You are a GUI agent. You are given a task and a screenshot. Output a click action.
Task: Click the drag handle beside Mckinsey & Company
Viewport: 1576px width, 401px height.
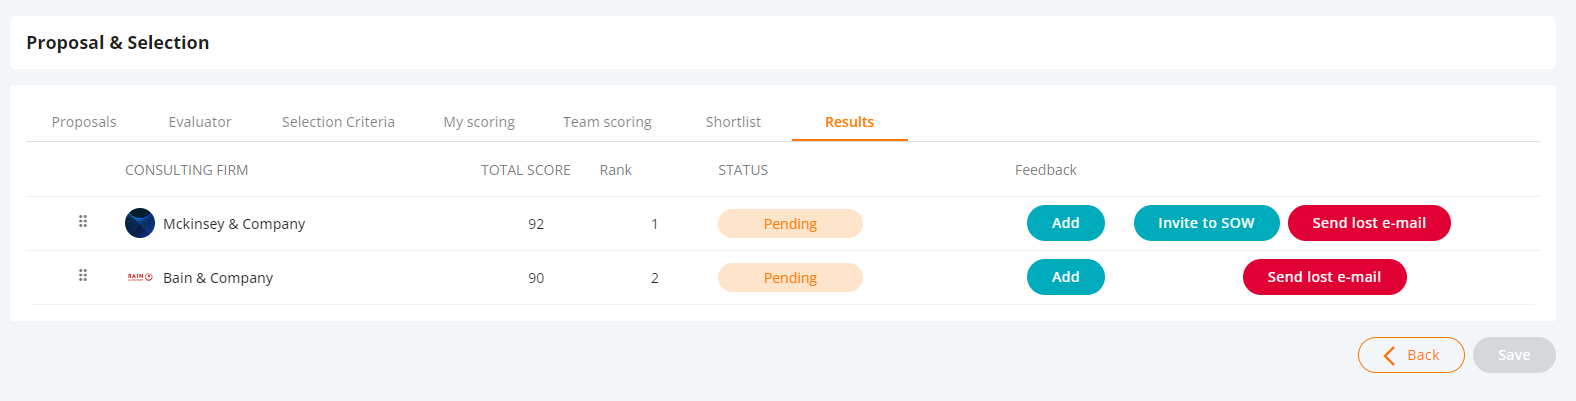tap(83, 221)
